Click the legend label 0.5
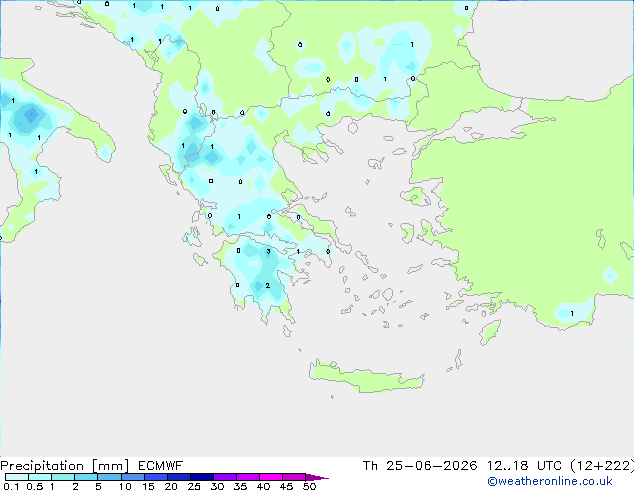 [35, 486]
